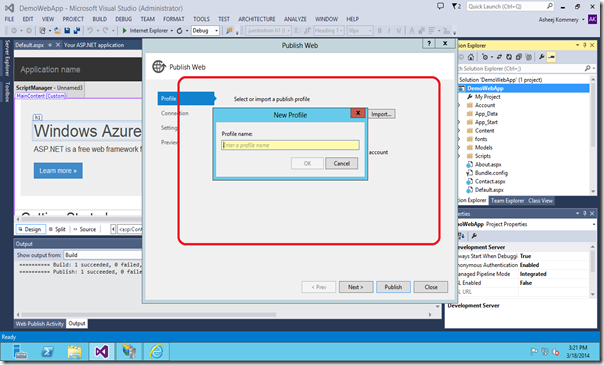
Task: Switch to Class View tab
Action: (x=540, y=201)
